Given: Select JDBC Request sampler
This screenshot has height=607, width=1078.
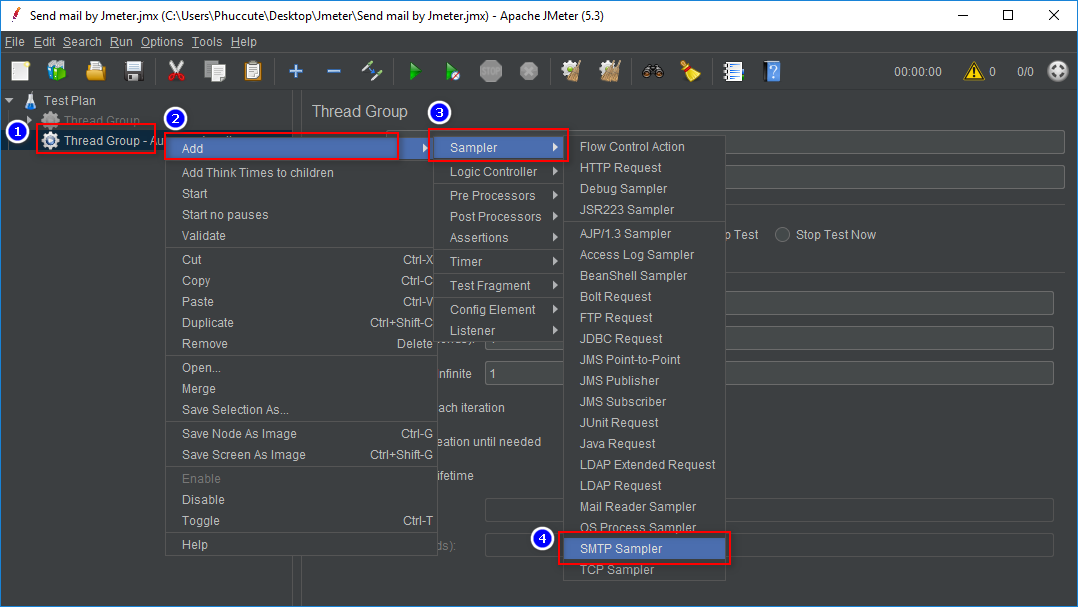Looking at the screenshot, I should tap(644, 339).
